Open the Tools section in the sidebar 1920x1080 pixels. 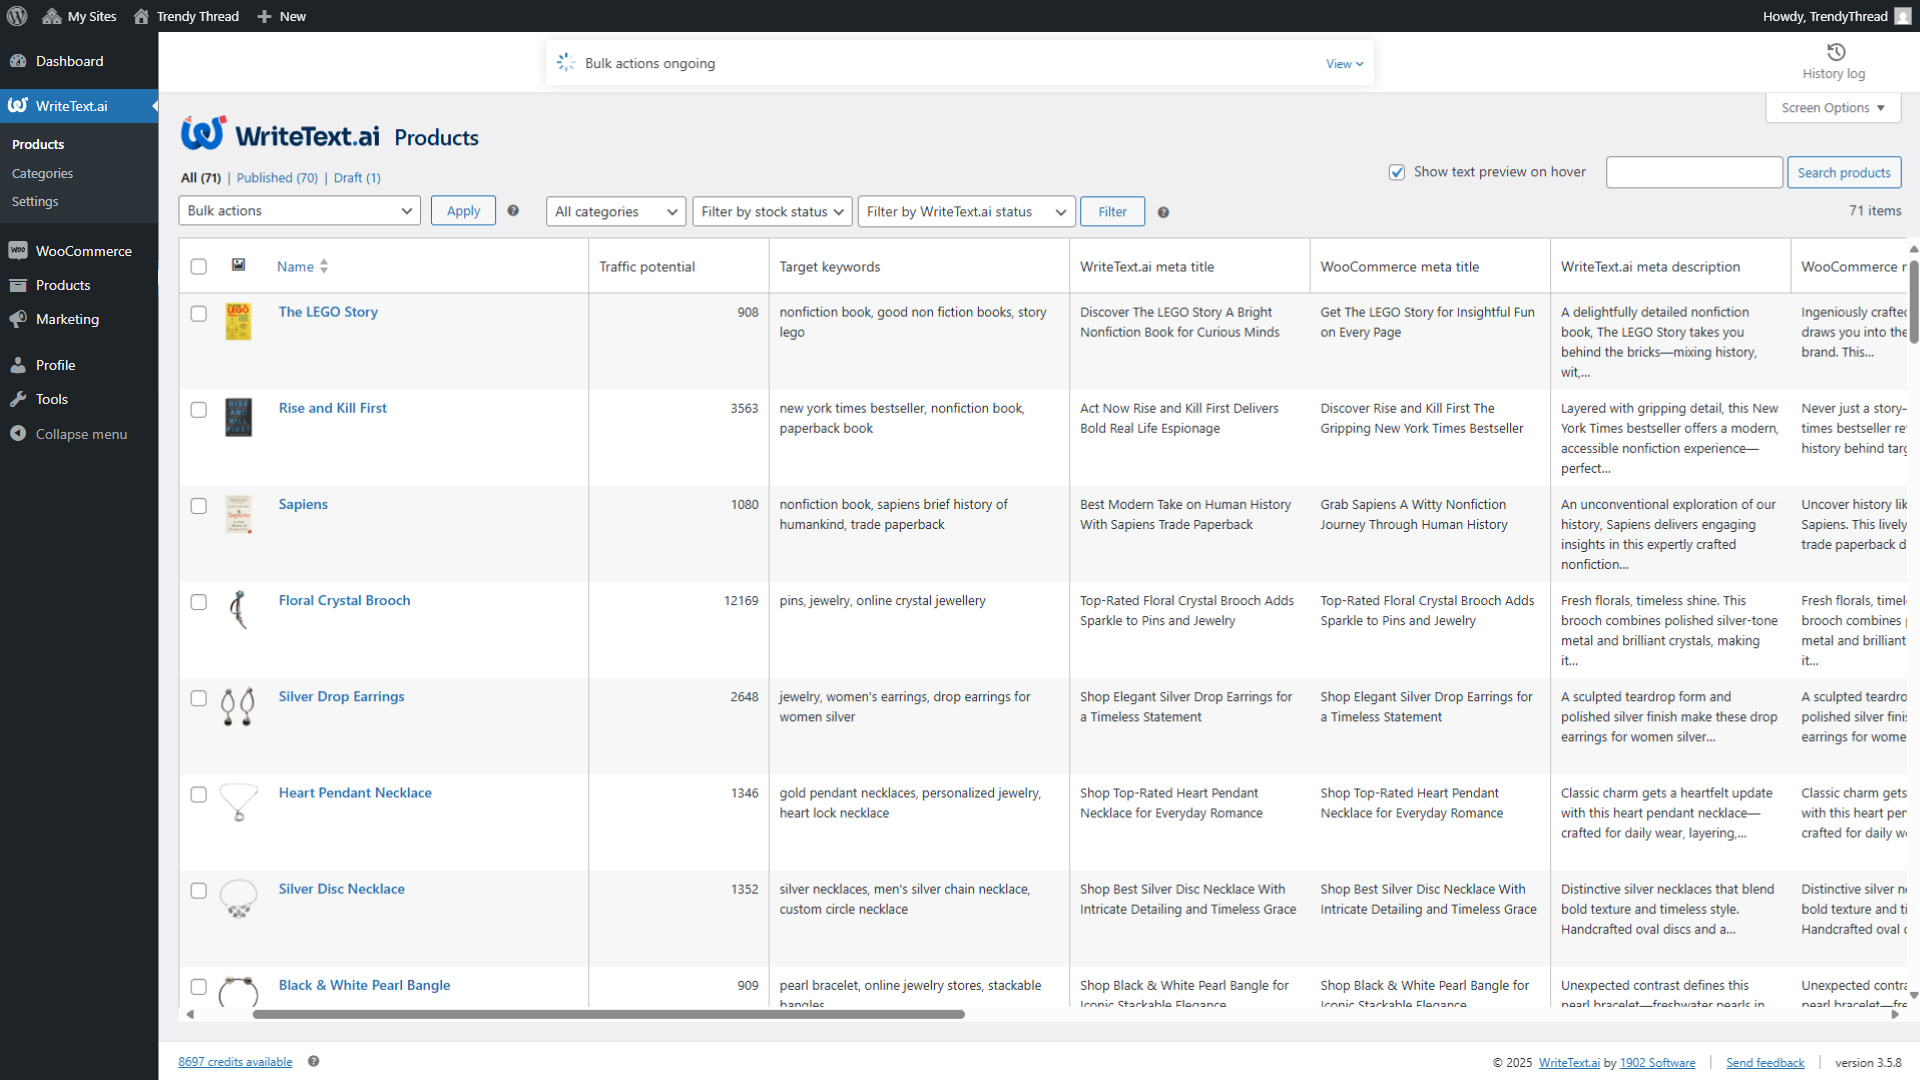click(x=49, y=399)
